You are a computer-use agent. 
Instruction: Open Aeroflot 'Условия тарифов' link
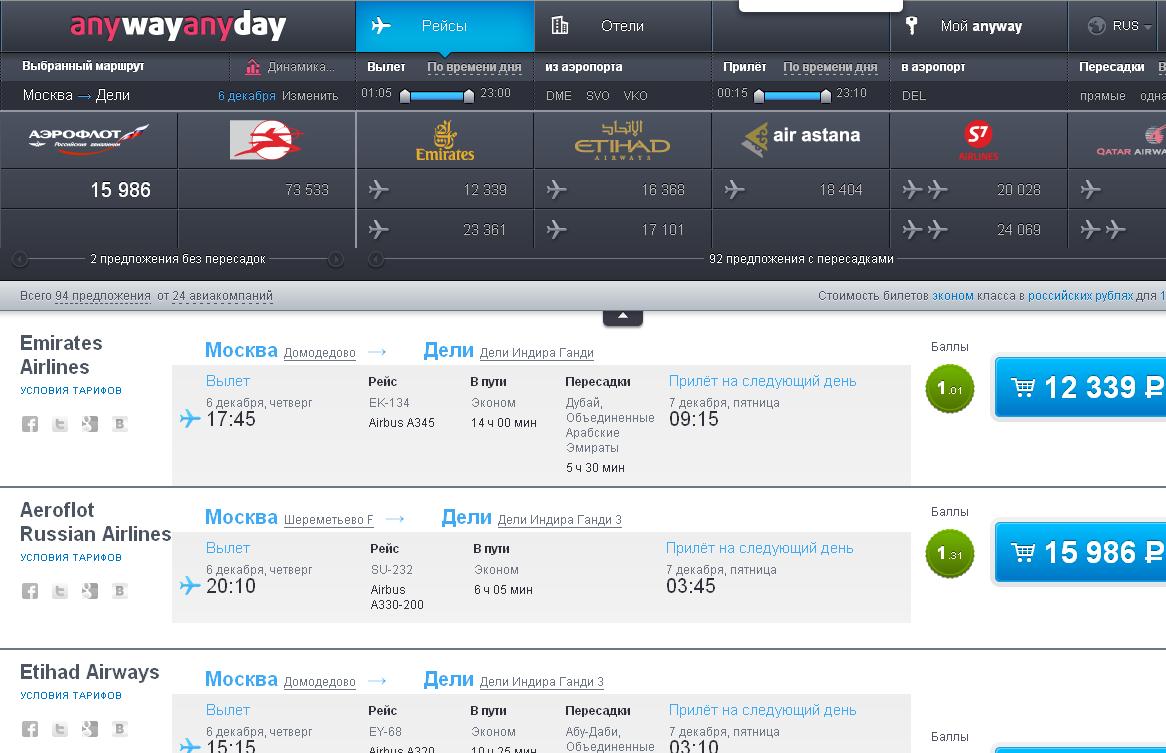tap(71, 557)
